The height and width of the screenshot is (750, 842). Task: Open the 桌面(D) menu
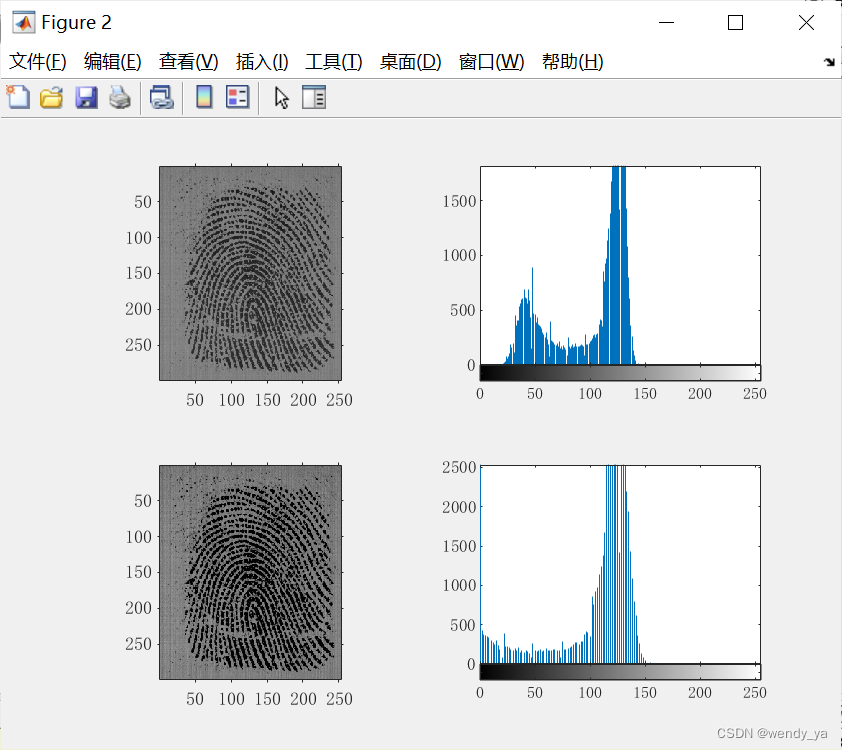[410, 62]
